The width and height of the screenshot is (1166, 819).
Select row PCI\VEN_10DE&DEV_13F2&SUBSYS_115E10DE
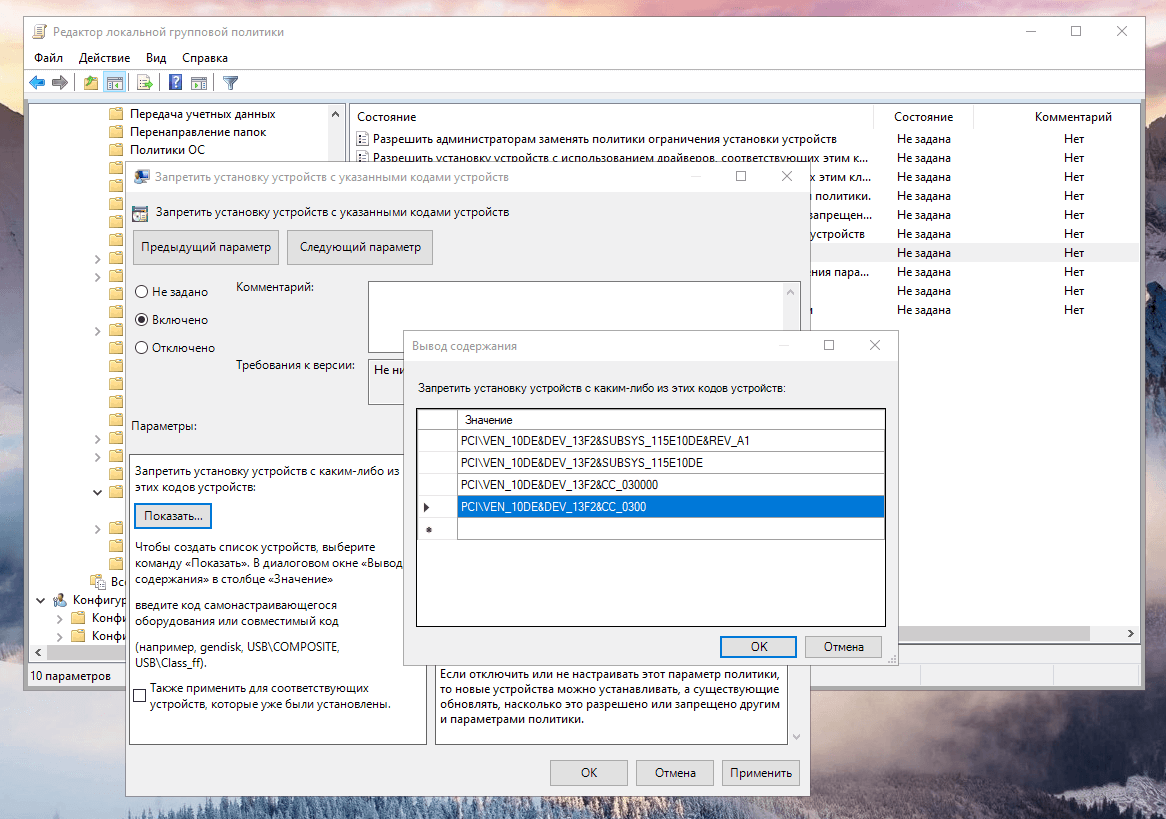[671, 463]
